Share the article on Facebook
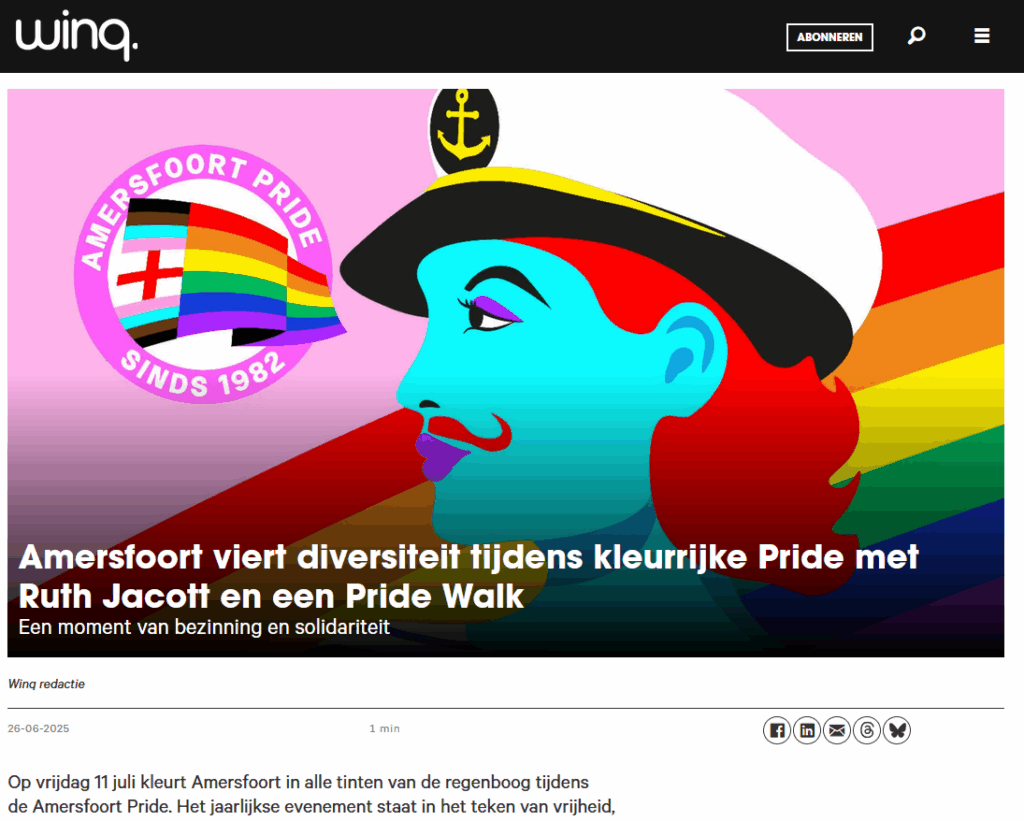Screen dimensions: 1024x821 click(x=776, y=730)
